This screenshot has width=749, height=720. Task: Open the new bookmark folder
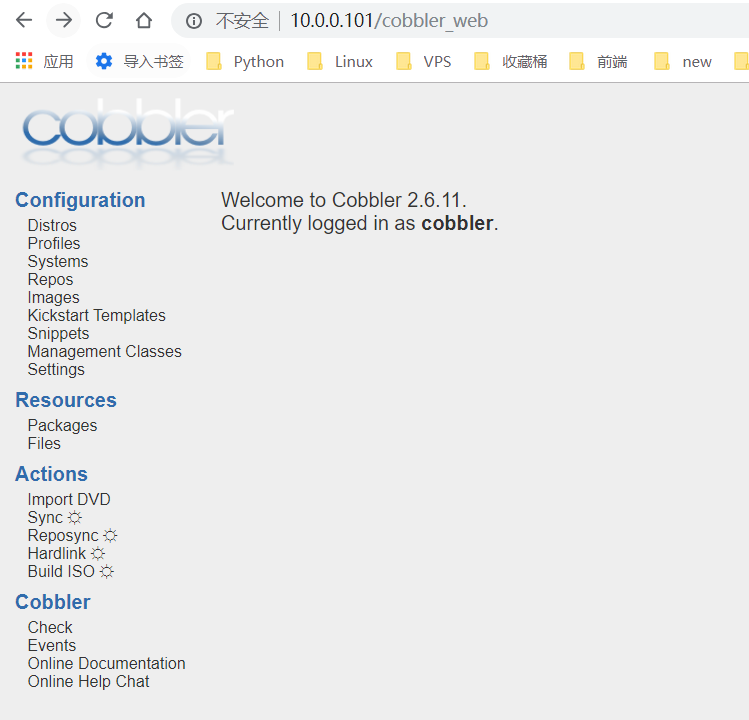pos(683,61)
